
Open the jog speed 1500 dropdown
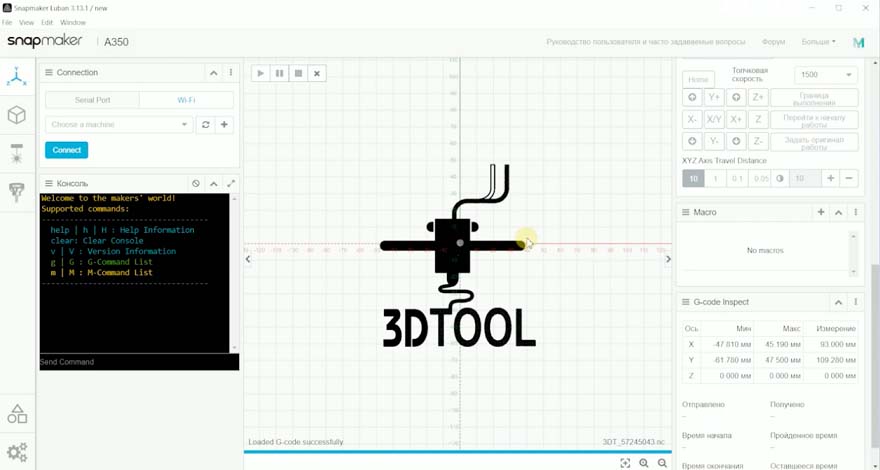826,75
